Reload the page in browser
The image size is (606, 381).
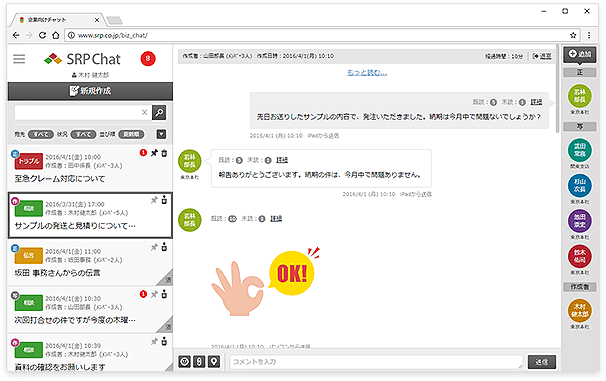(43, 35)
